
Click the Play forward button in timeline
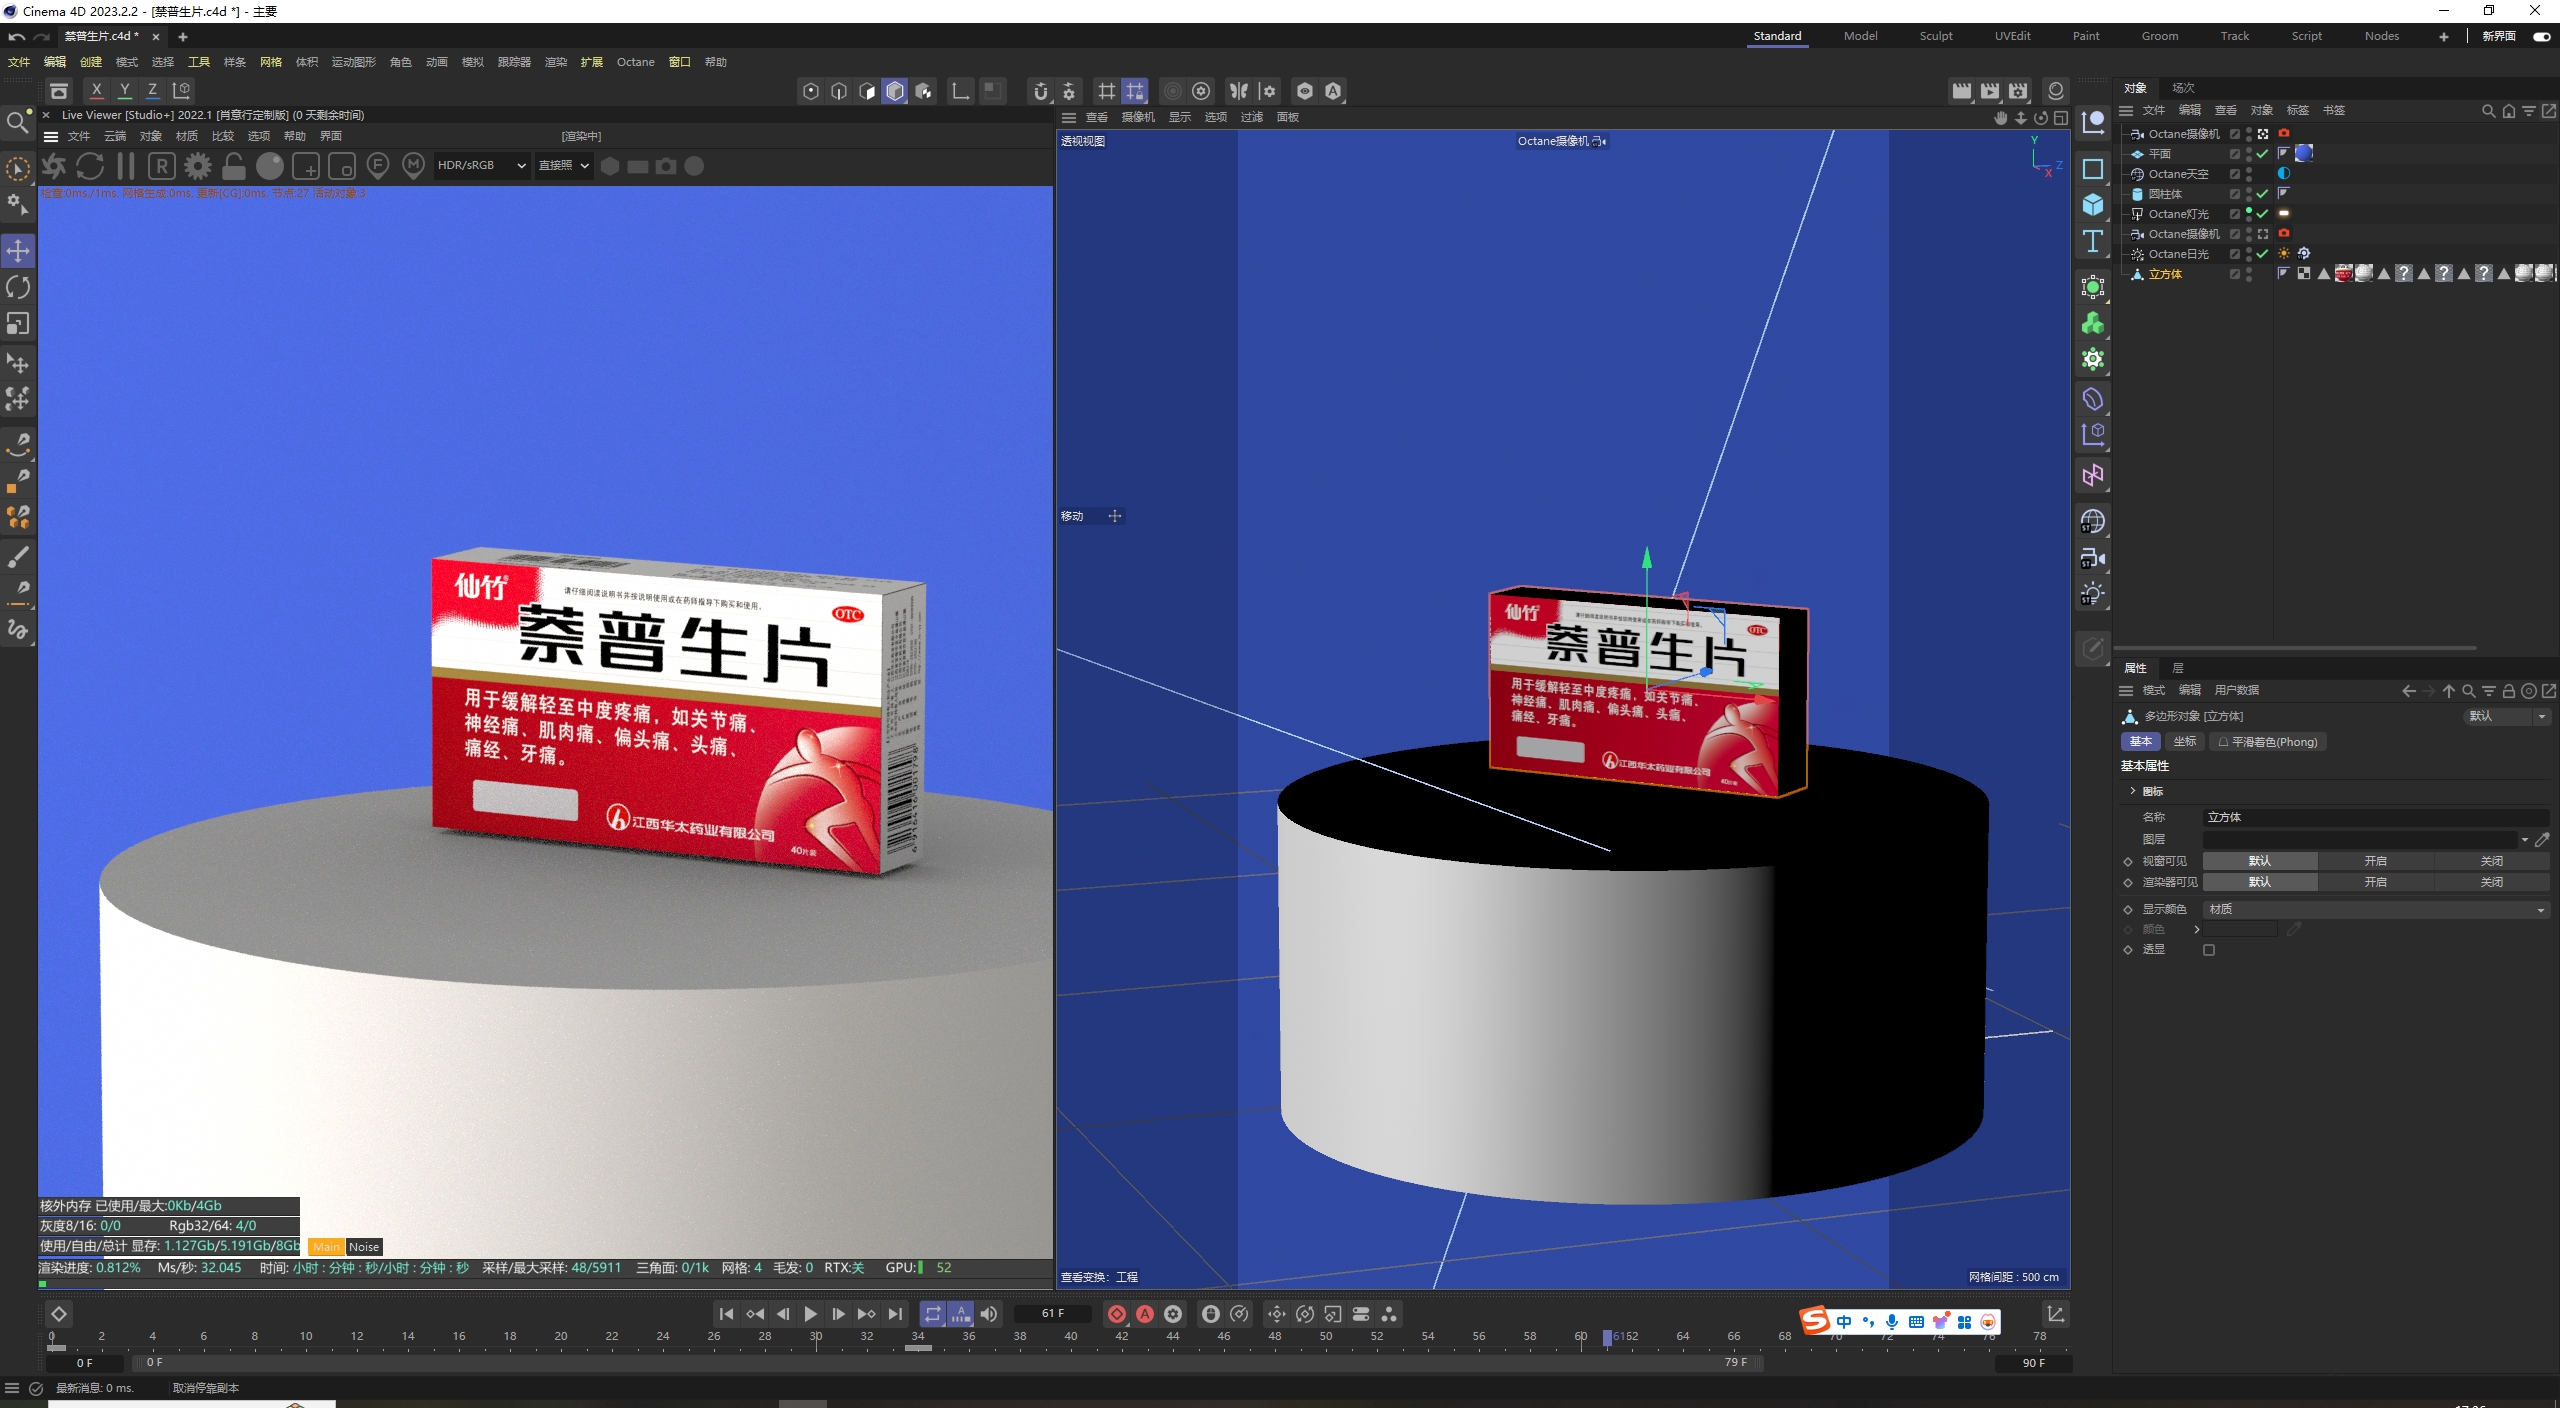point(811,1314)
